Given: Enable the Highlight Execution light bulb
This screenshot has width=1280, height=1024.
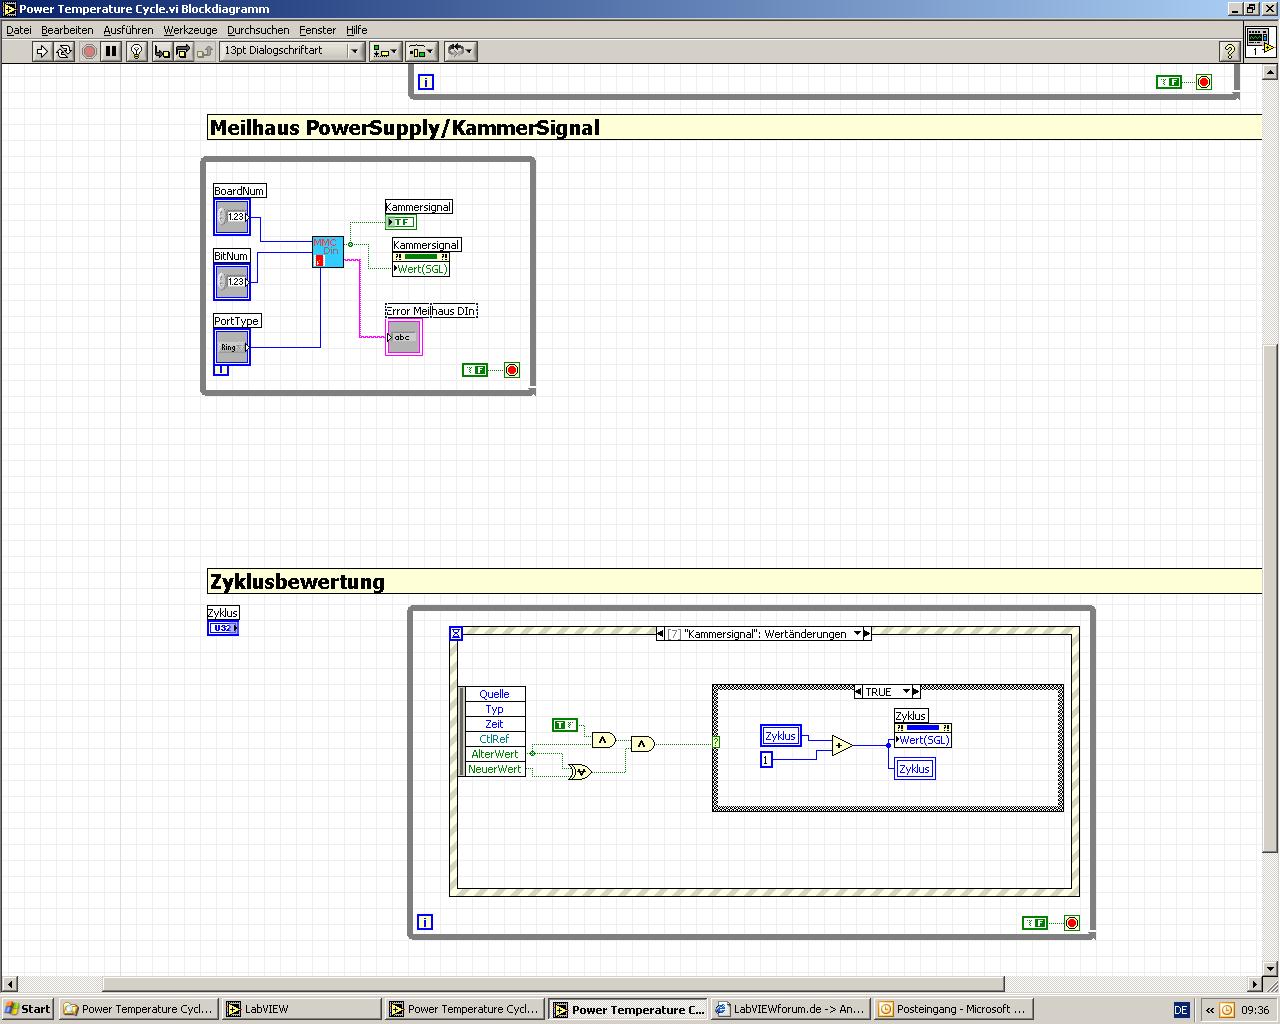Looking at the screenshot, I should pyautogui.click(x=137, y=51).
